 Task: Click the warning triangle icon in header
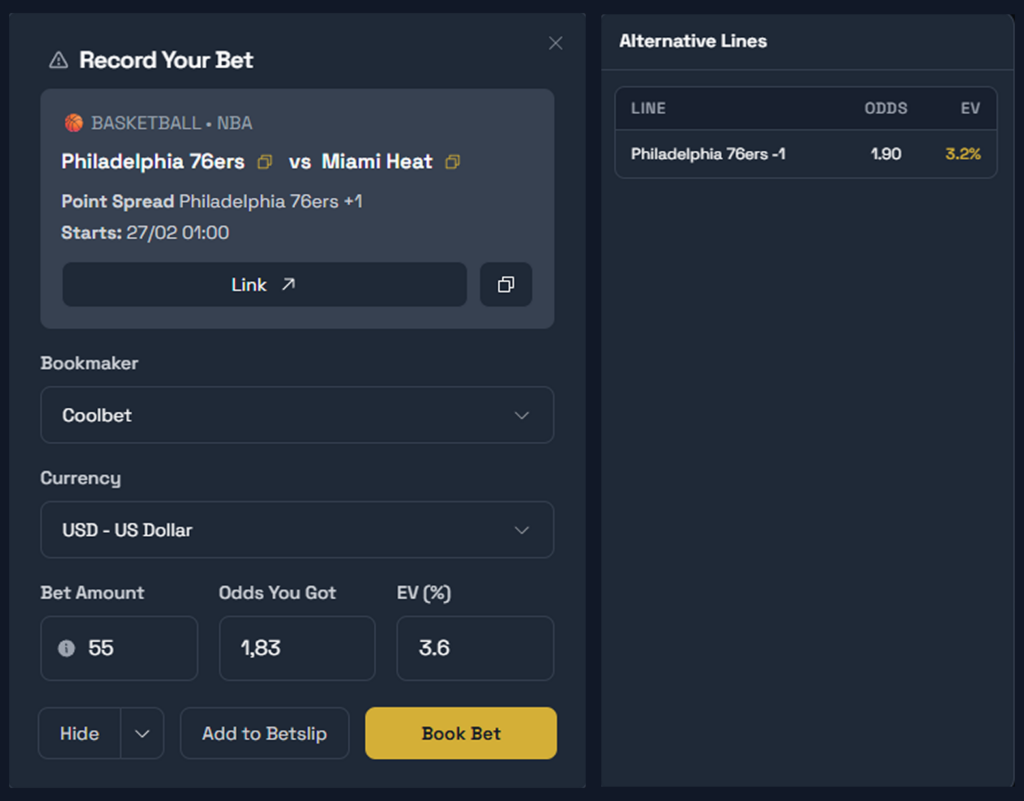click(x=59, y=60)
